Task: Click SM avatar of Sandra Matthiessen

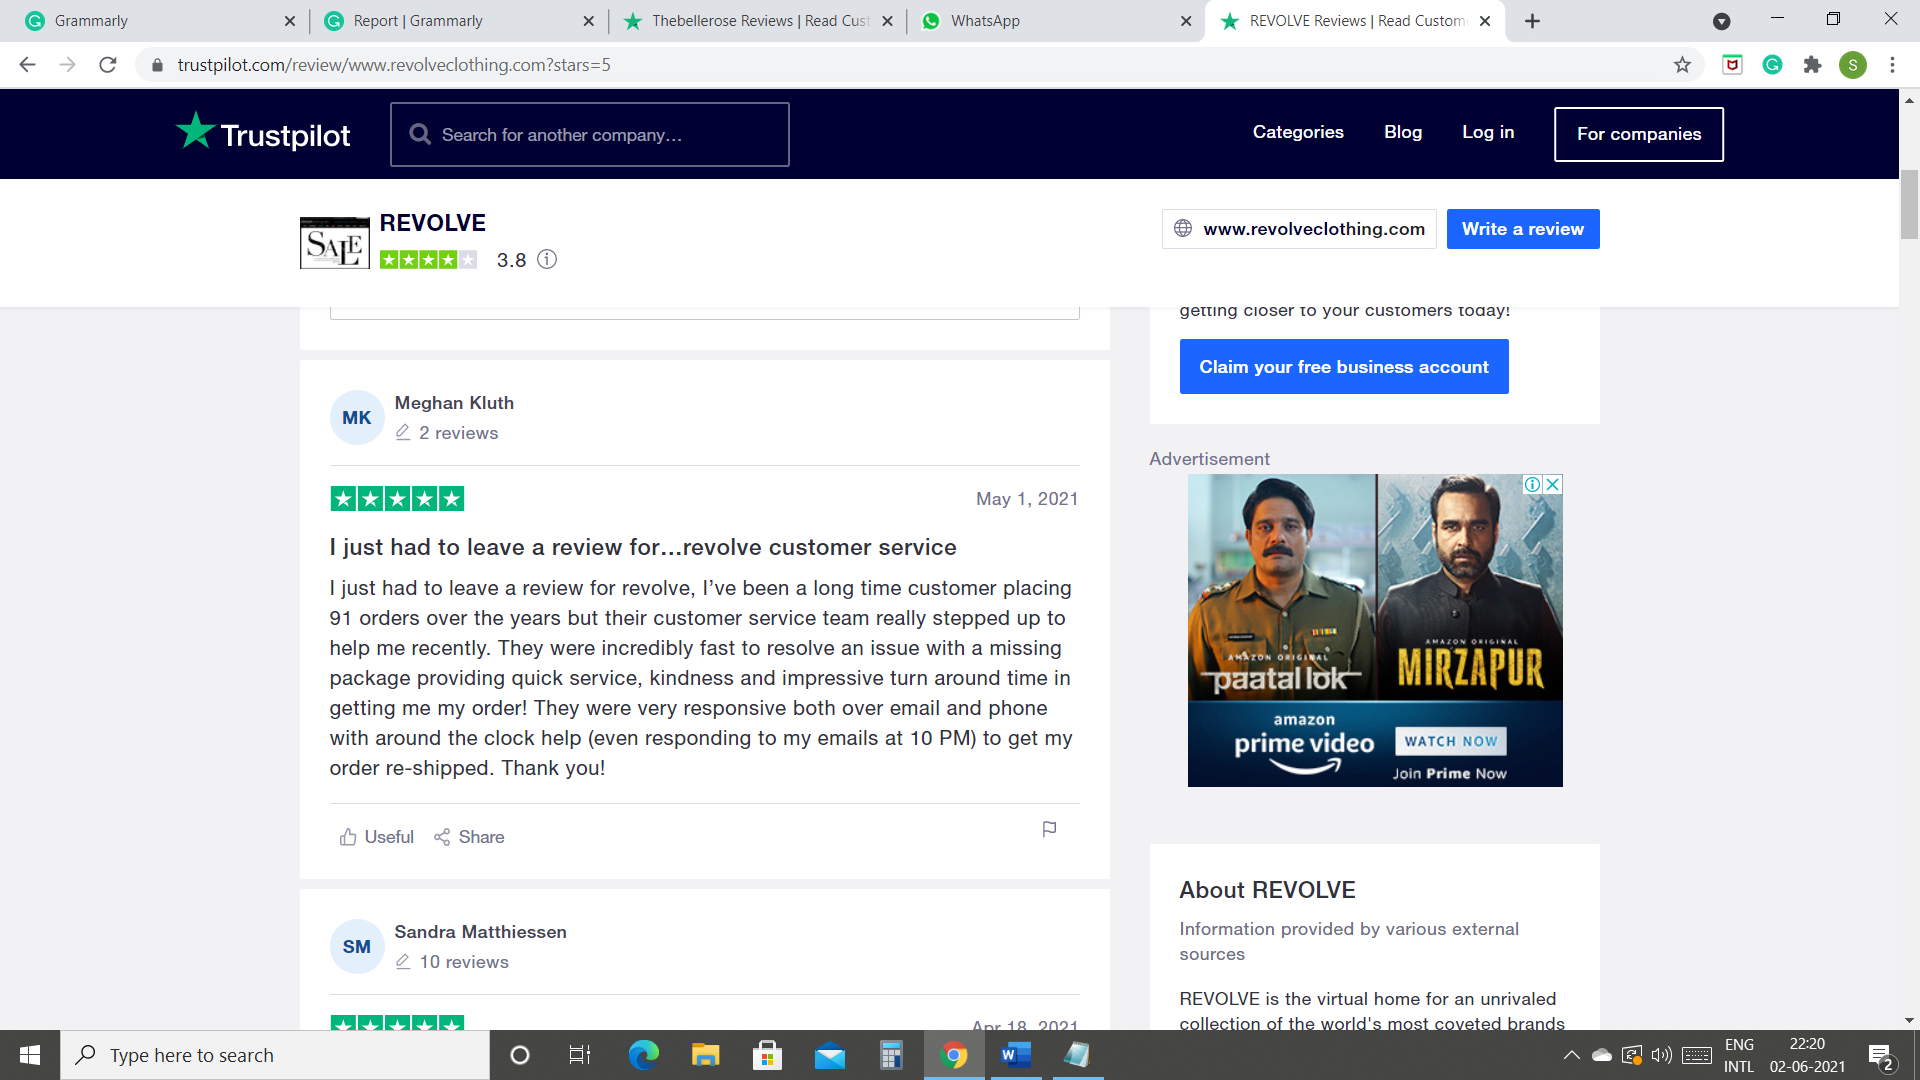Action: 357,947
